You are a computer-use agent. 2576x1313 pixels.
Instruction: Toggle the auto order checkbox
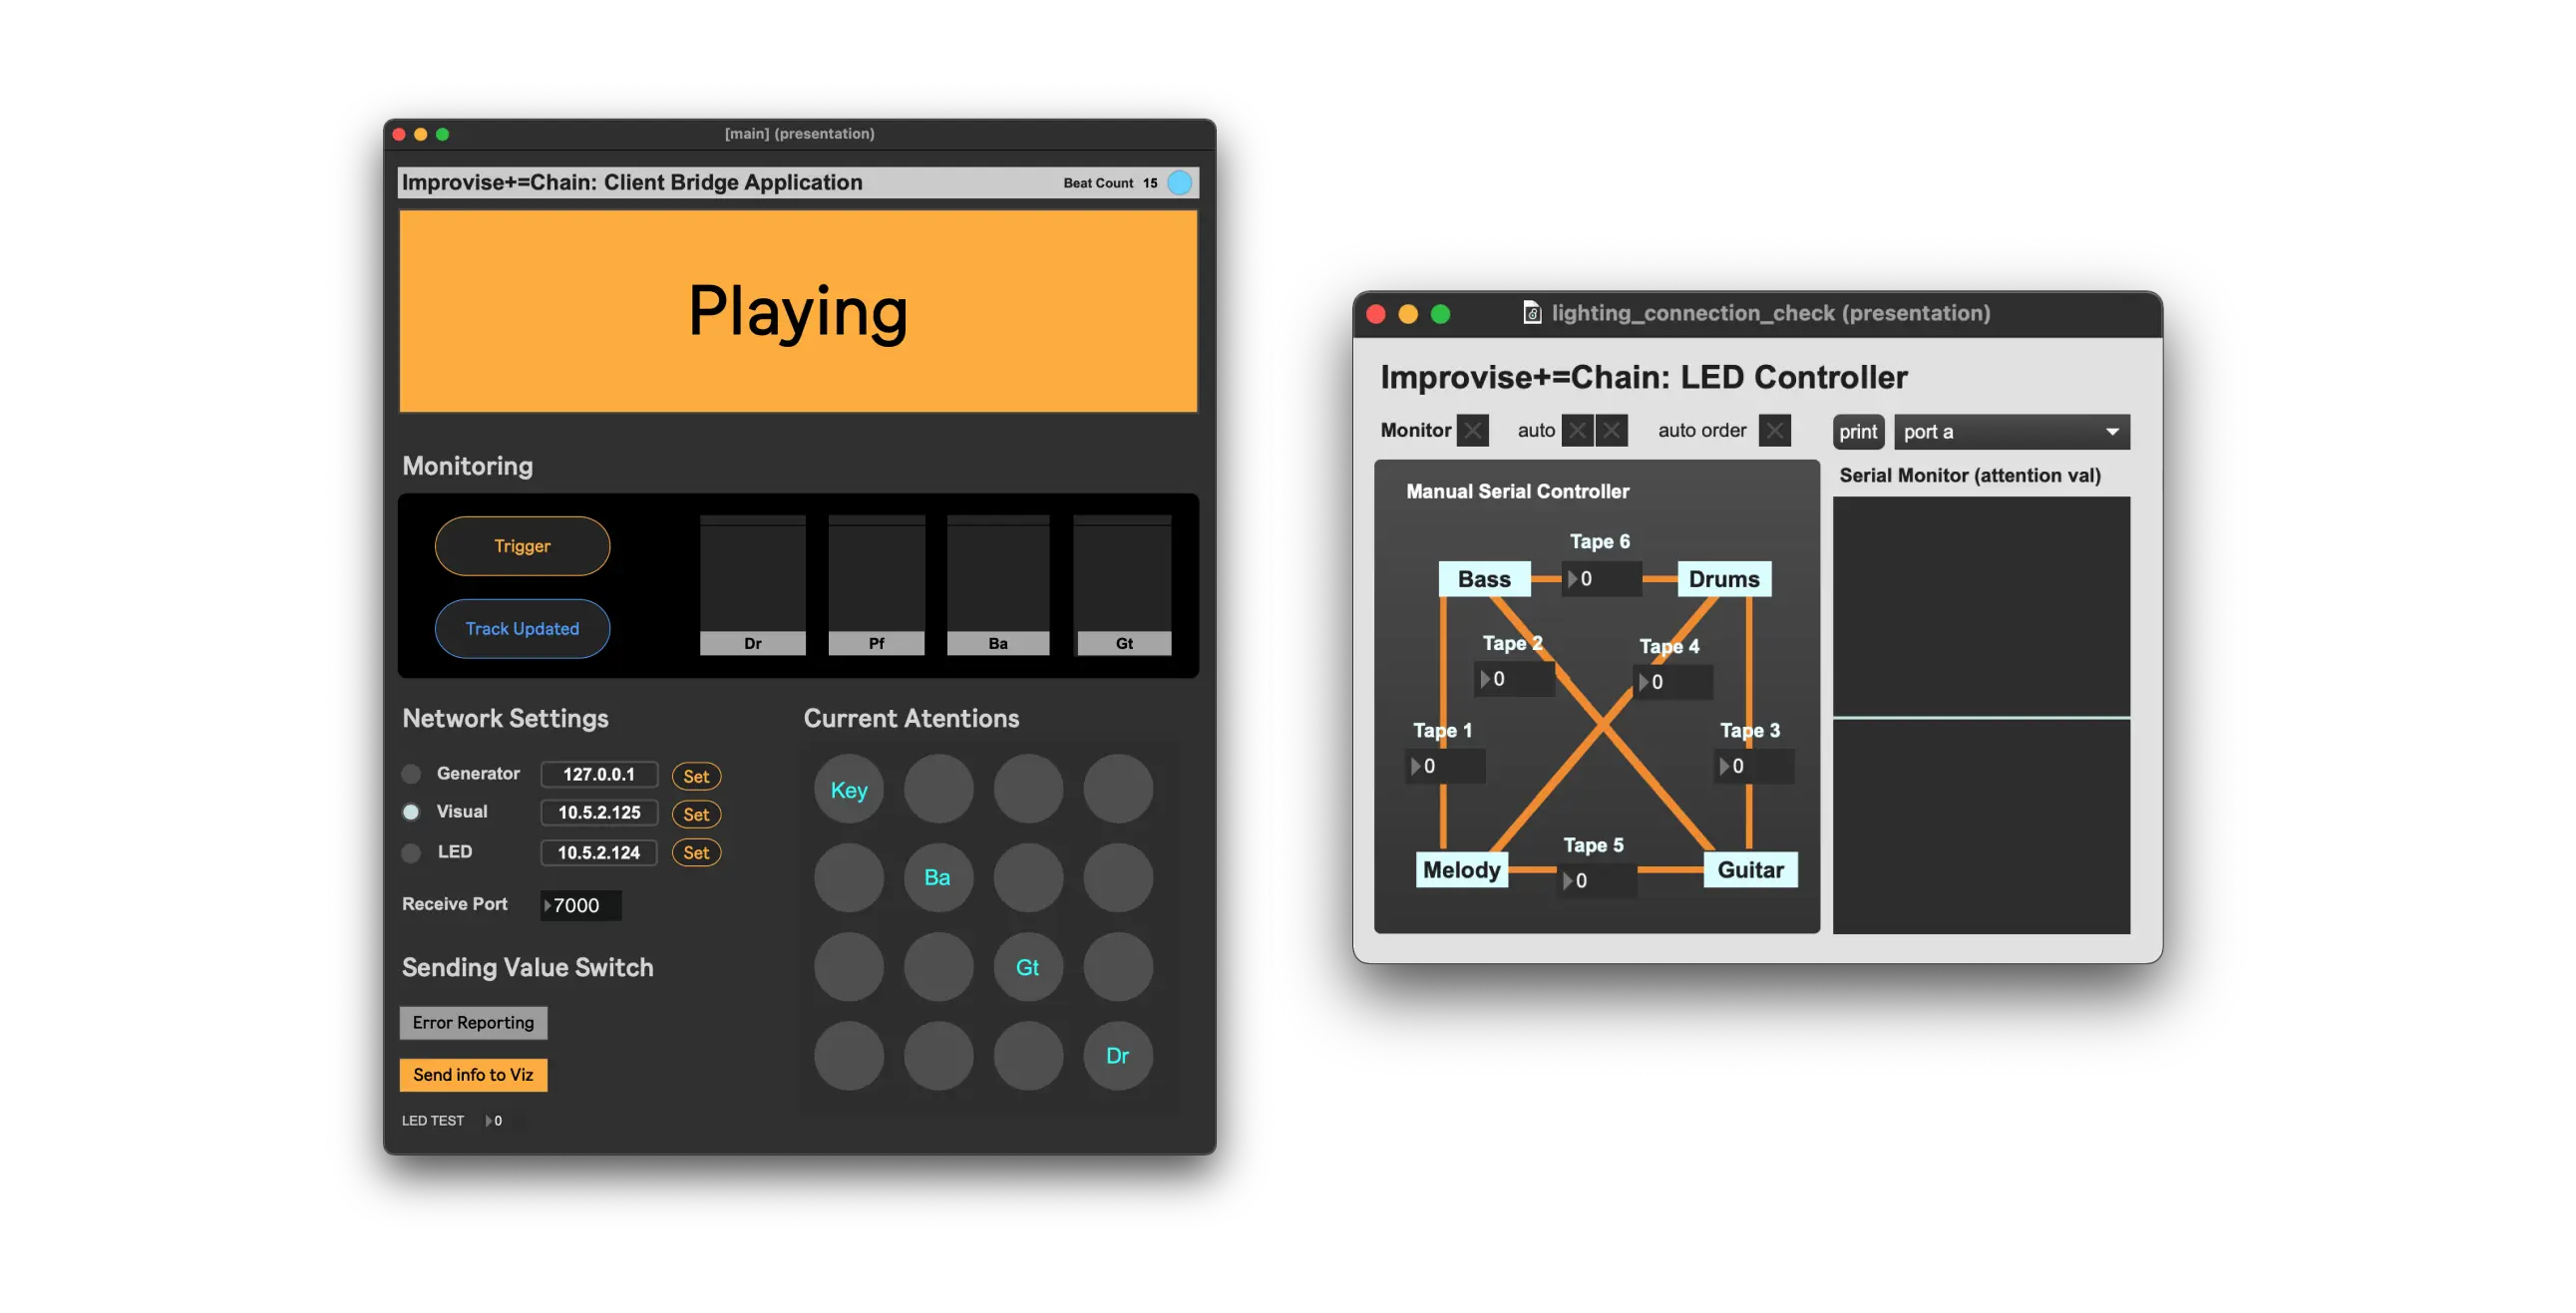(x=1774, y=431)
